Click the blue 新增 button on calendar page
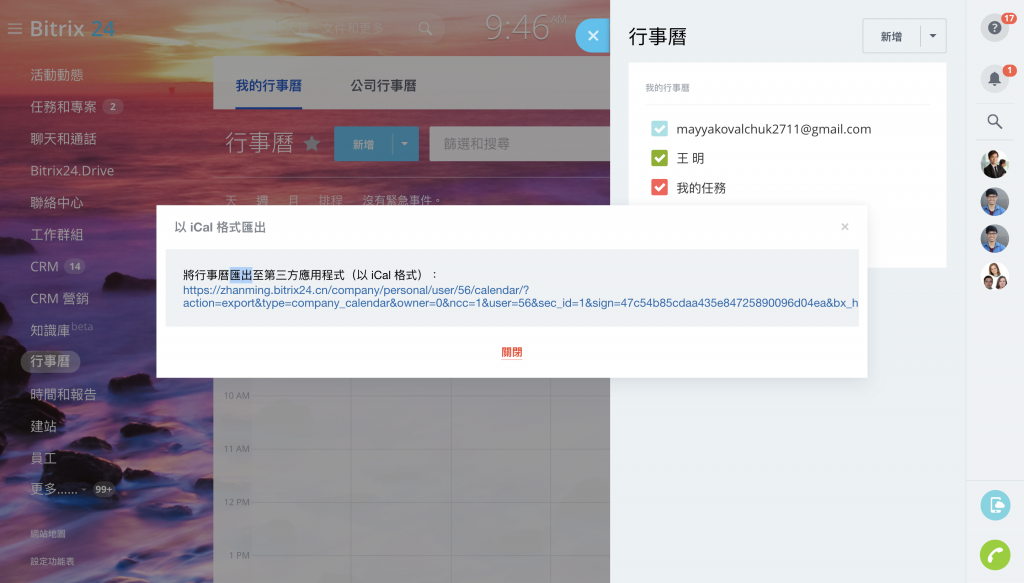Image resolution: width=1024 pixels, height=583 pixels. [x=363, y=144]
